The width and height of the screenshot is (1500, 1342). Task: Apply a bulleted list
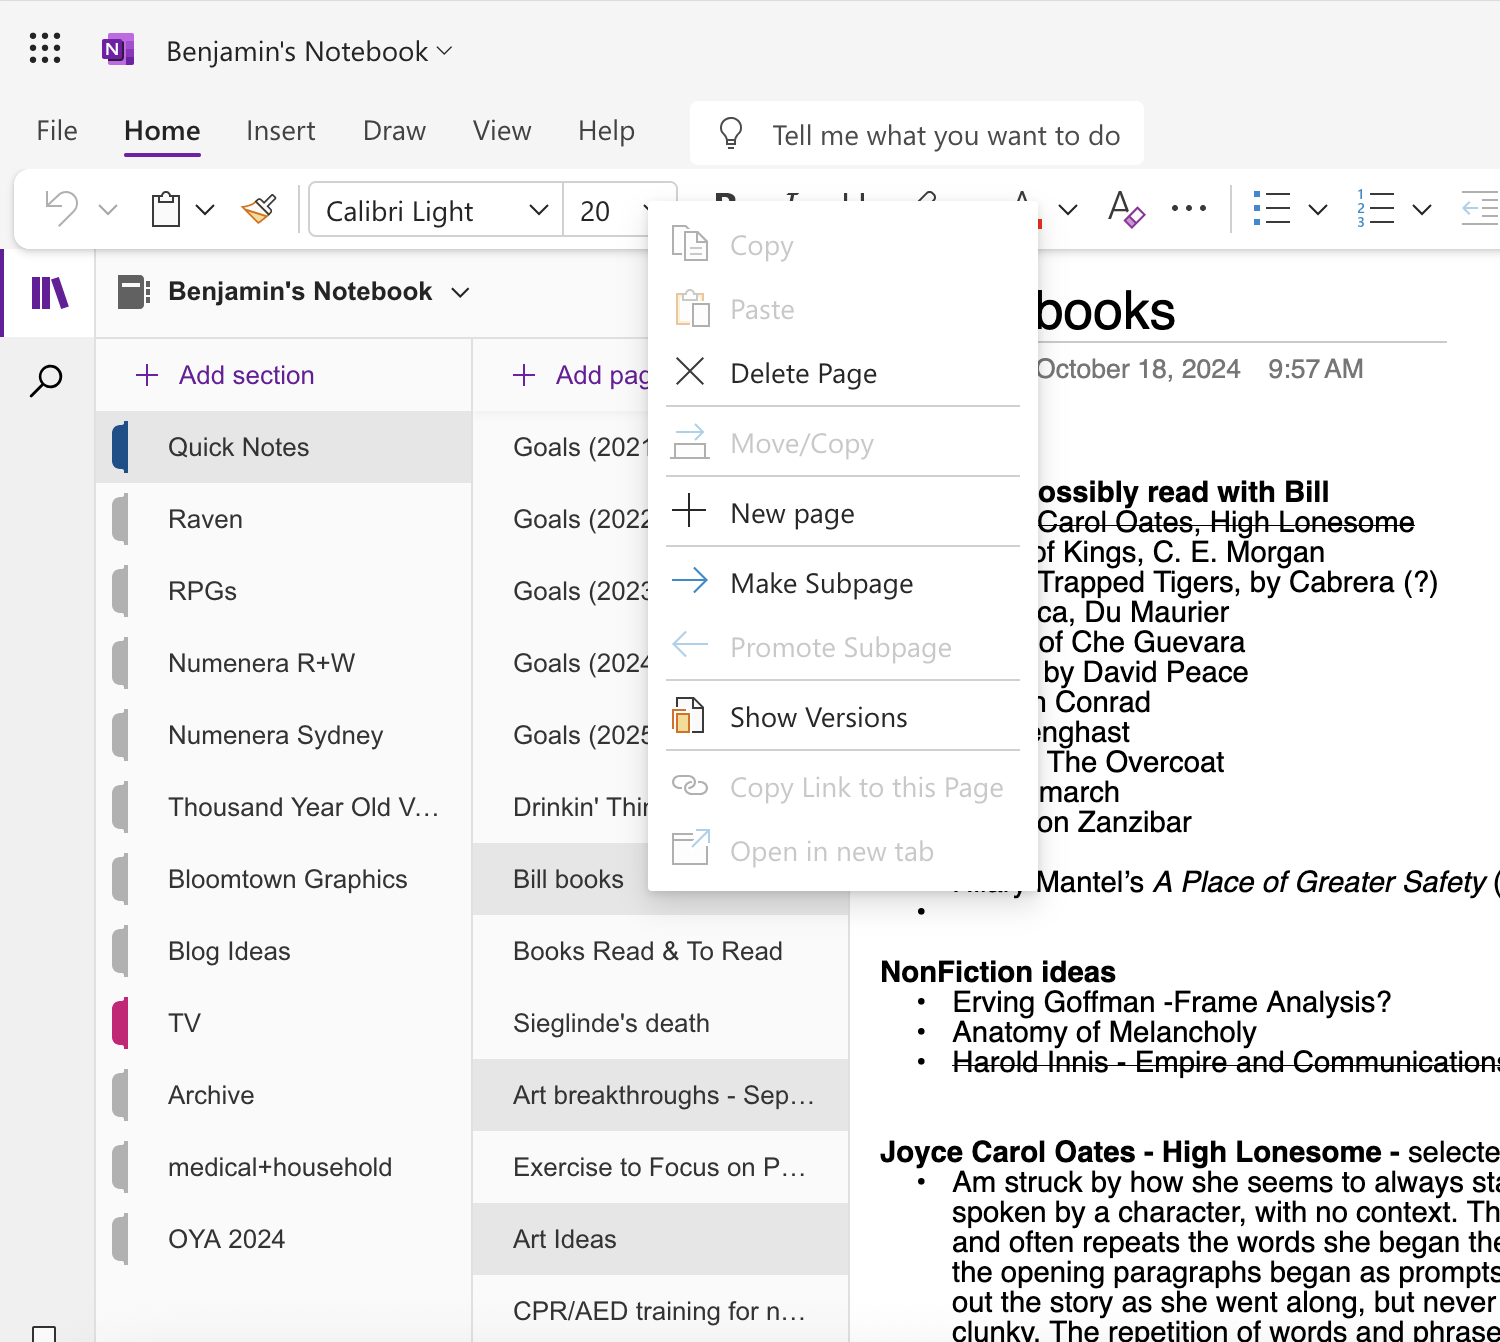tap(1272, 209)
